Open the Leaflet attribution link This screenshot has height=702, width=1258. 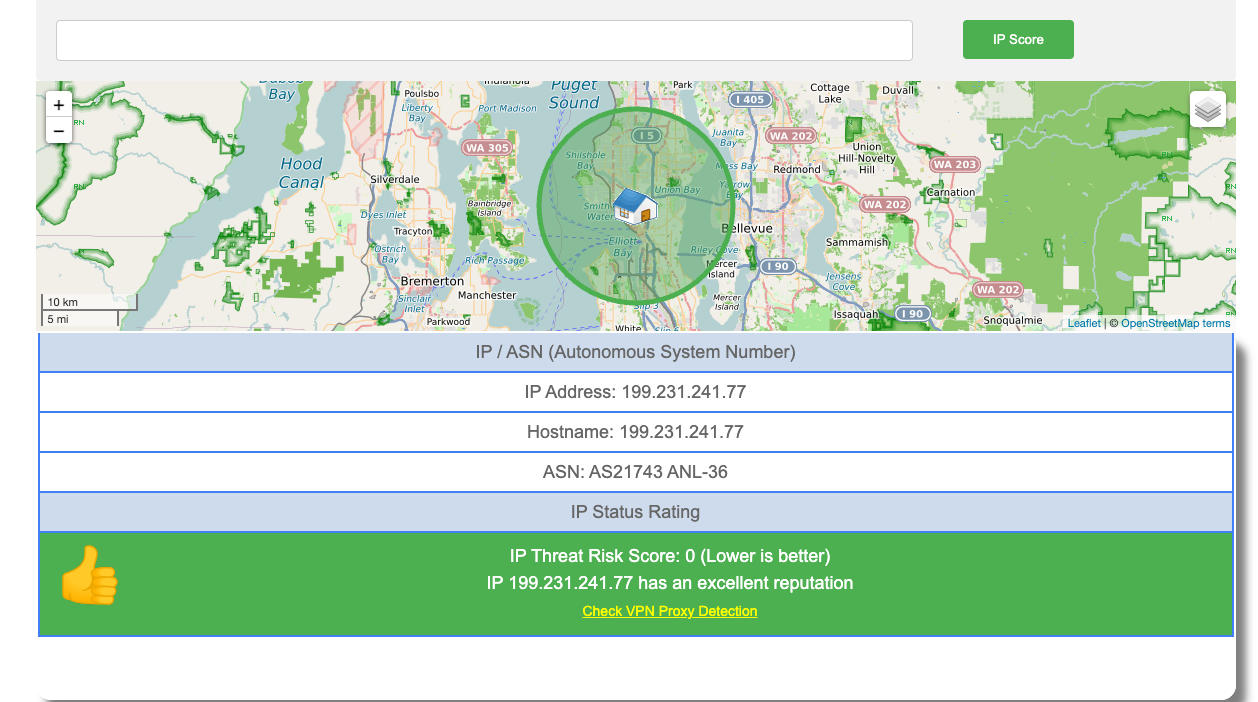pyautogui.click(x=1084, y=323)
